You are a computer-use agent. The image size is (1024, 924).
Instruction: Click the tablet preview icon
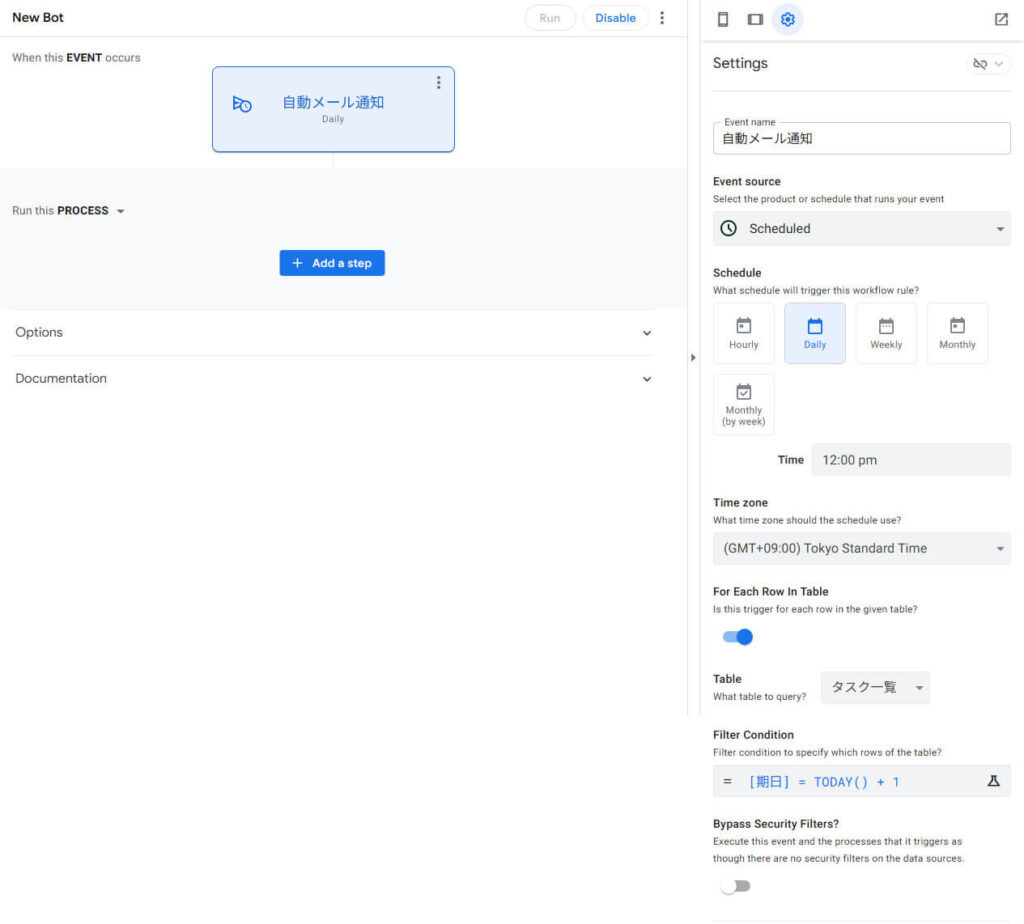[x=755, y=19]
